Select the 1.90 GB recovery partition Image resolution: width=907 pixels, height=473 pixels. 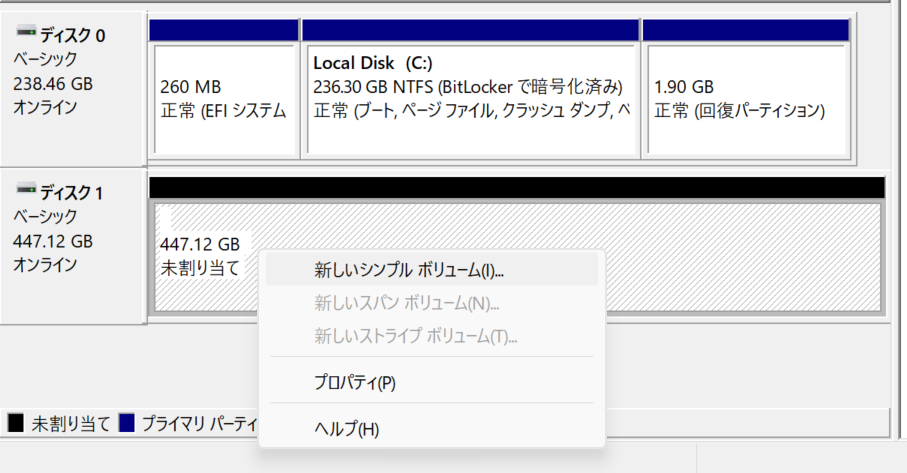(746, 99)
